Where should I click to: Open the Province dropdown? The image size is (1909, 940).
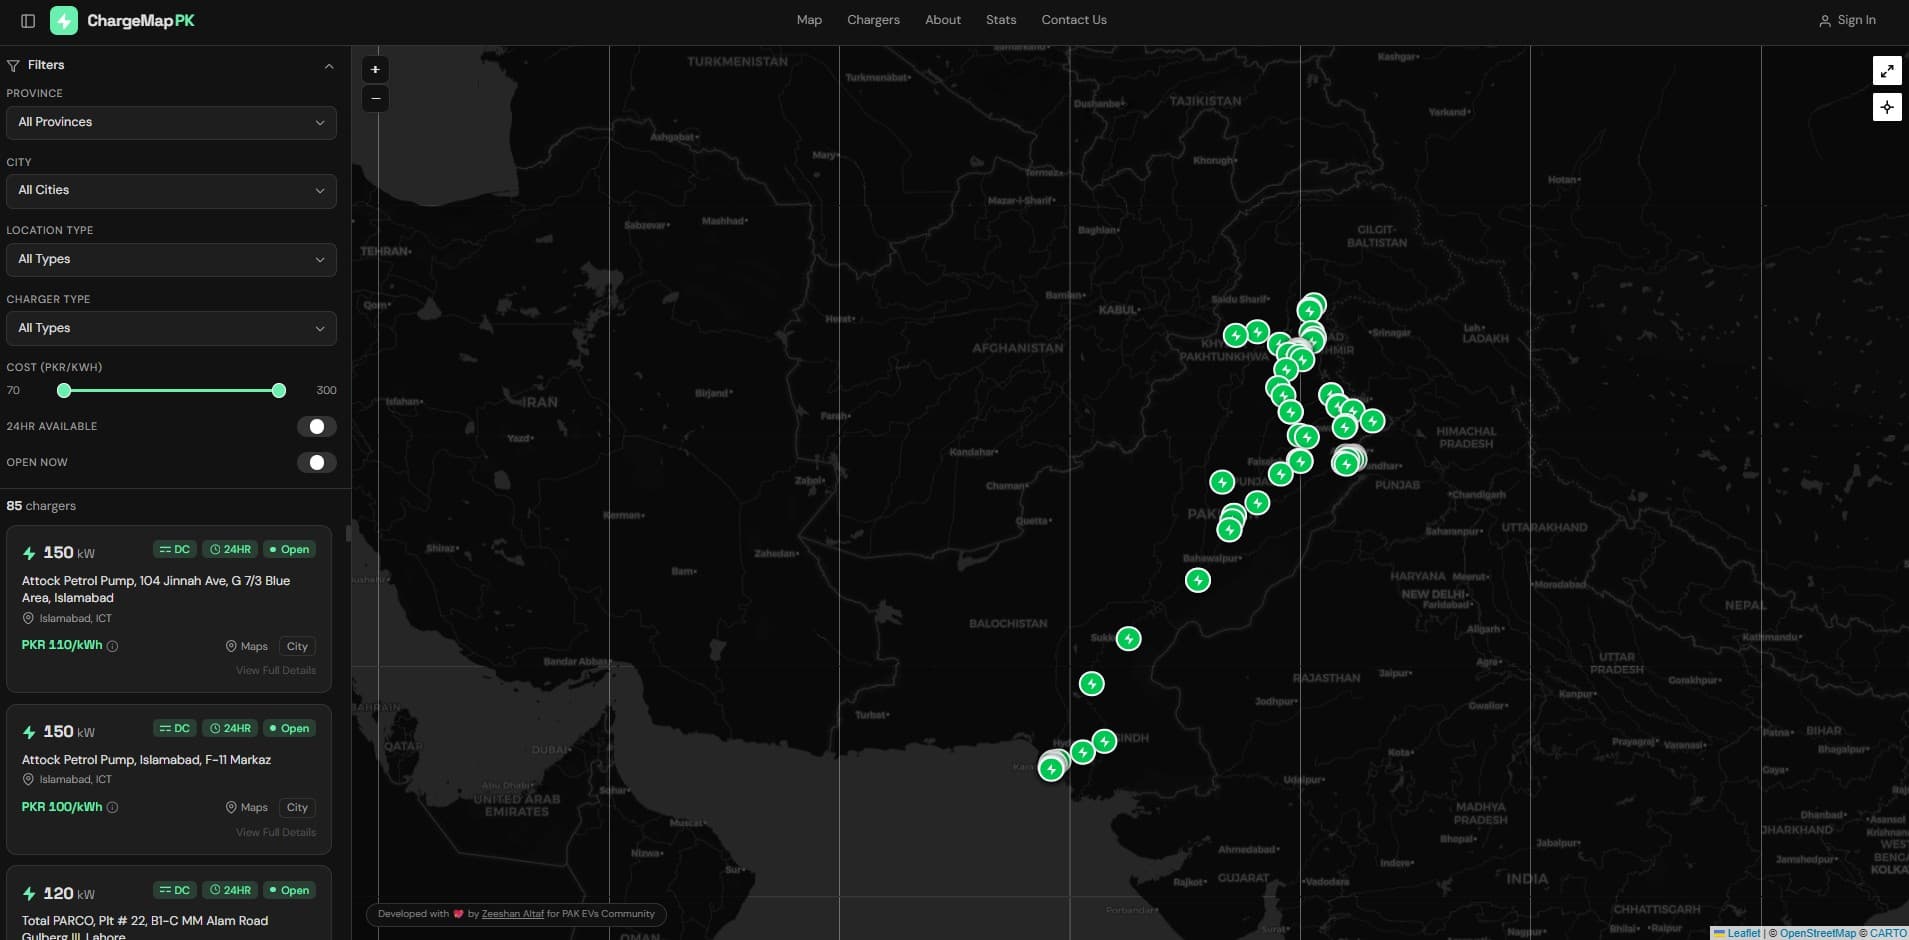point(171,122)
